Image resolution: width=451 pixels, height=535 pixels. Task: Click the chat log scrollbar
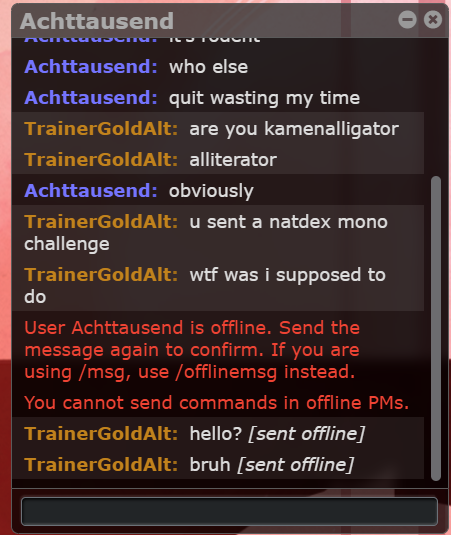pos(436,328)
